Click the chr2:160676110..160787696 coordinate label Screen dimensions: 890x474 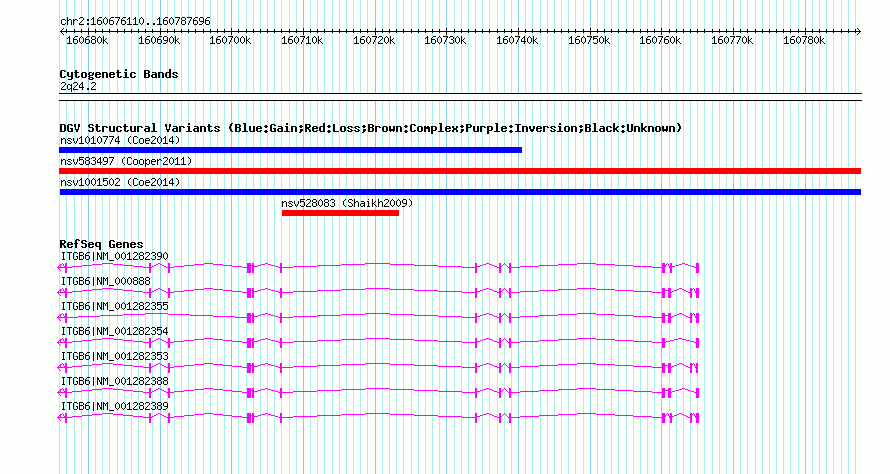(x=135, y=22)
